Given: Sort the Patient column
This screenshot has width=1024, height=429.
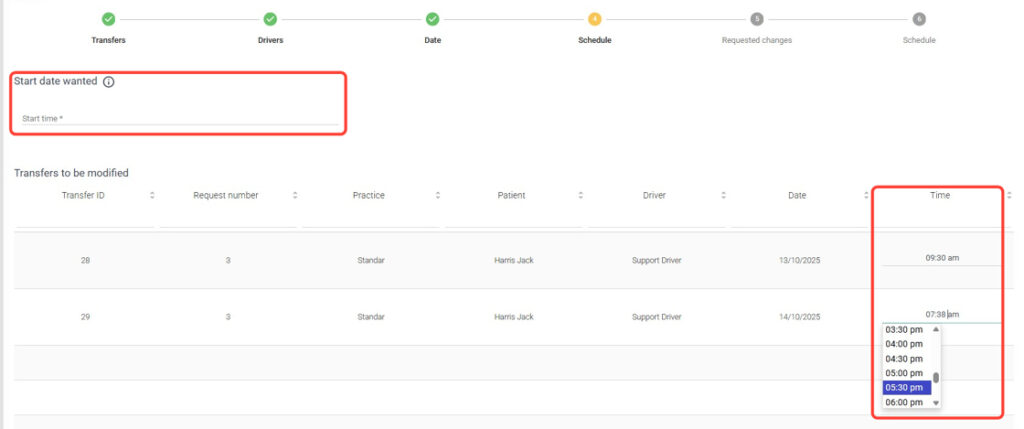Looking at the screenshot, I should coord(581,196).
